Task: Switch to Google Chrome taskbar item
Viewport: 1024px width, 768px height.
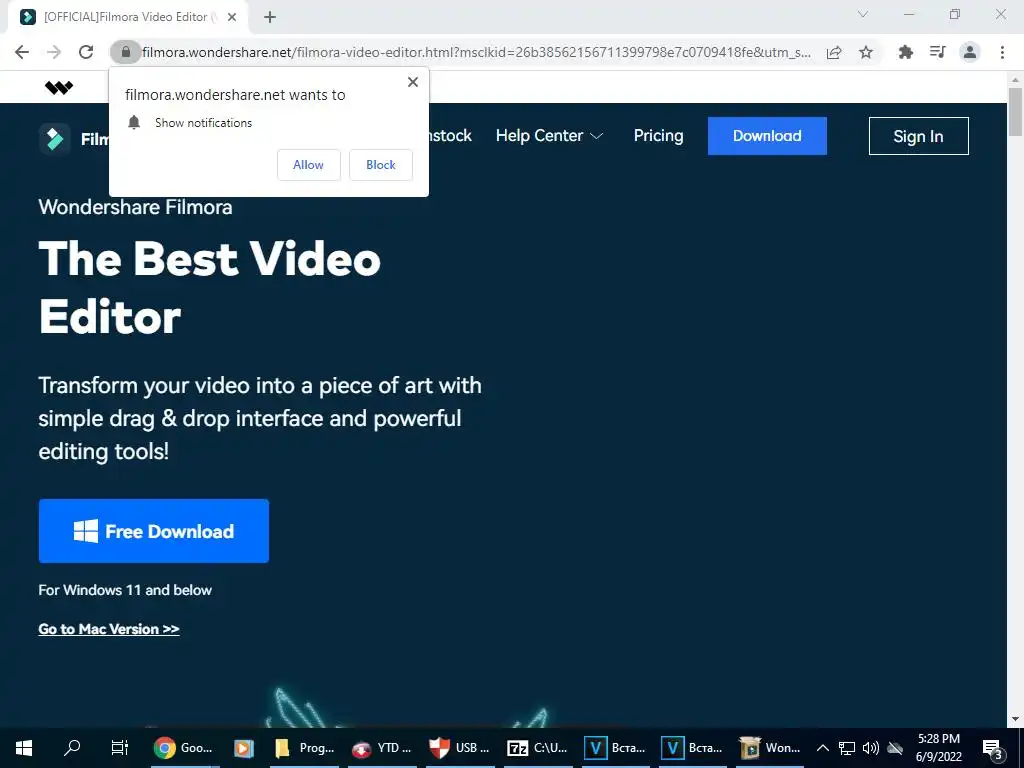Action: pyautogui.click(x=184, y=748)
